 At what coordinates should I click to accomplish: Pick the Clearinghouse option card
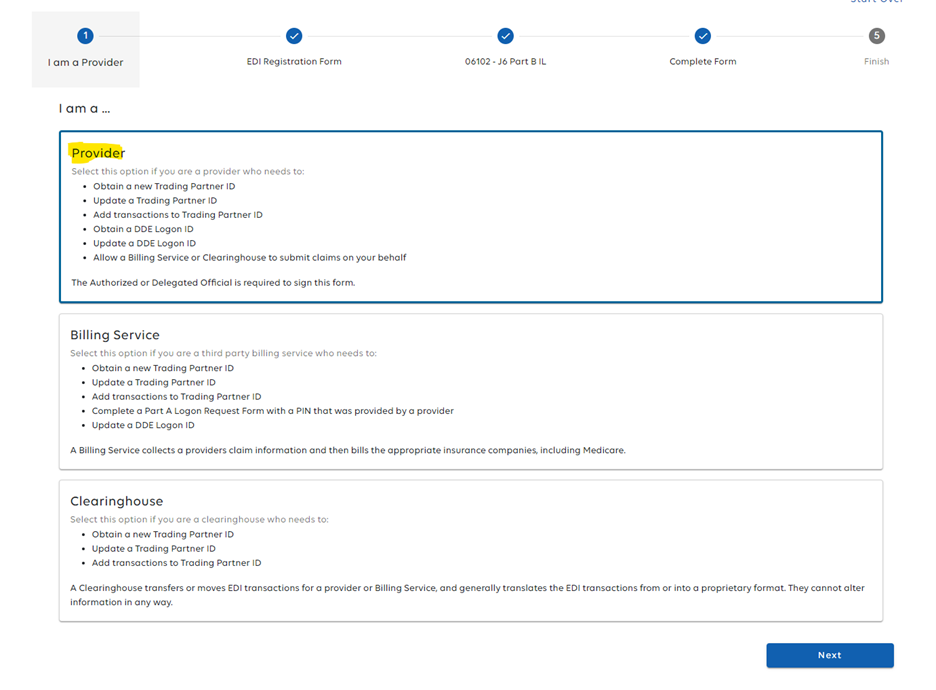pos(470,550)
